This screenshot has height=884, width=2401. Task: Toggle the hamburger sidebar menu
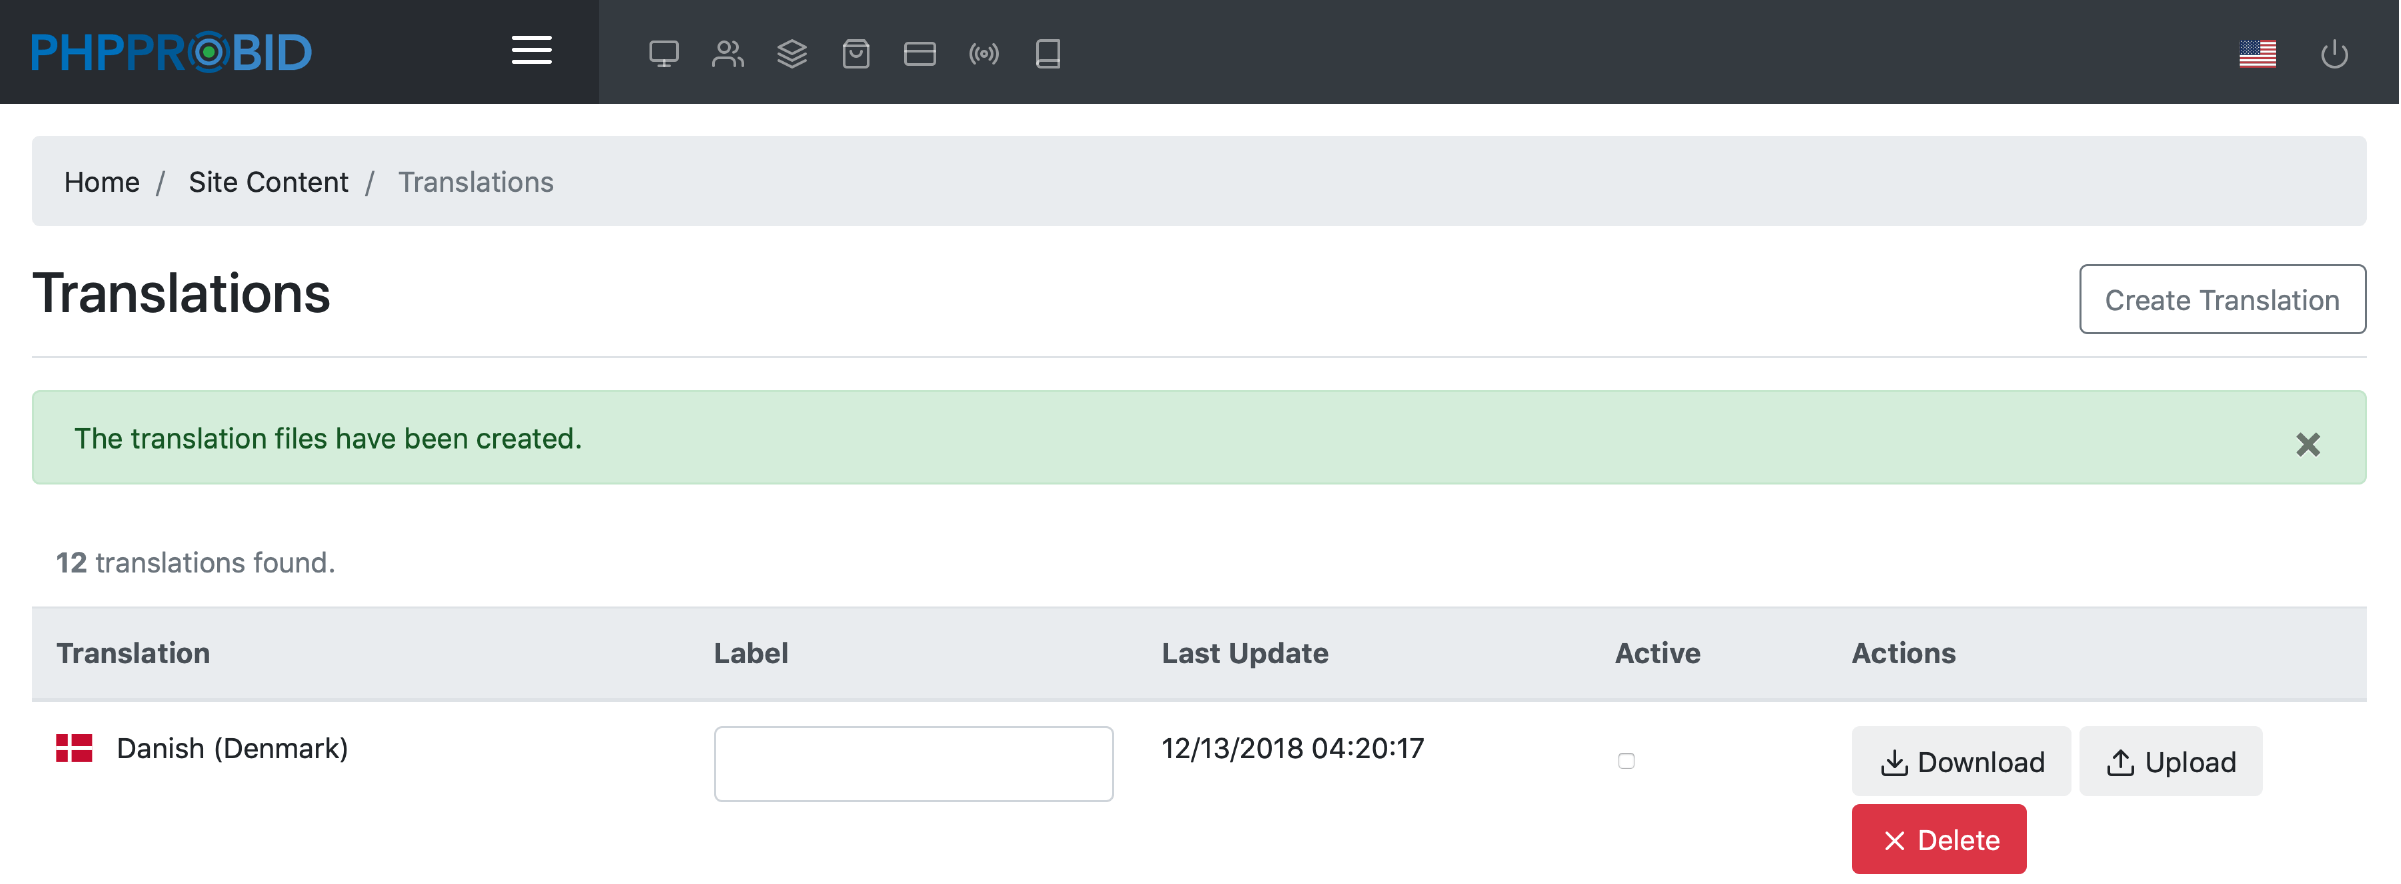coord(531,51)
